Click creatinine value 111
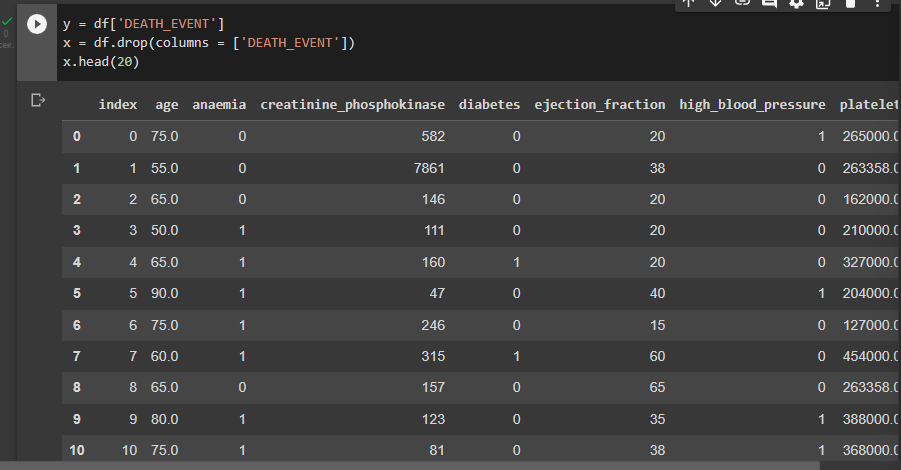The width and height of the screenshot is (901, 470). tap(434, 230)
